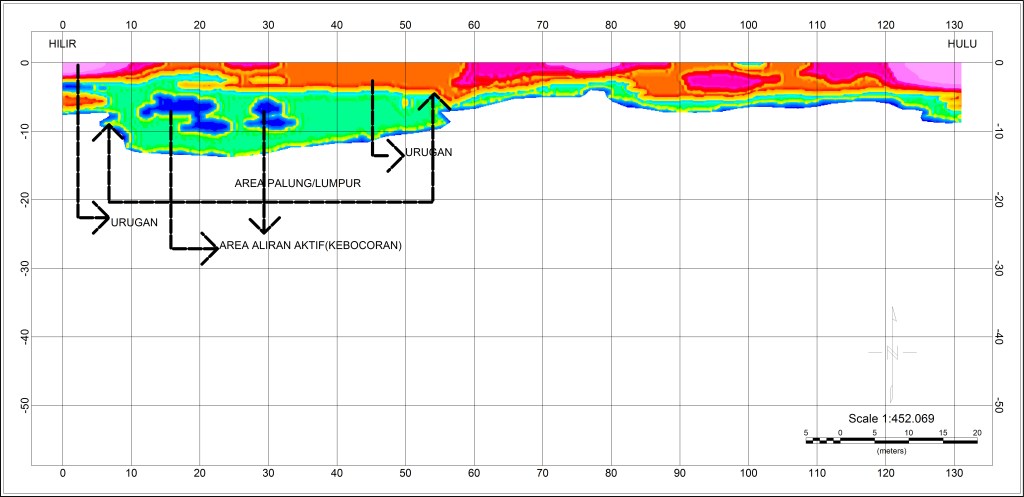Viewport: 1024px width, 497px height.
Task: Click the black-and-white scale bar
Action: [891, 439]
